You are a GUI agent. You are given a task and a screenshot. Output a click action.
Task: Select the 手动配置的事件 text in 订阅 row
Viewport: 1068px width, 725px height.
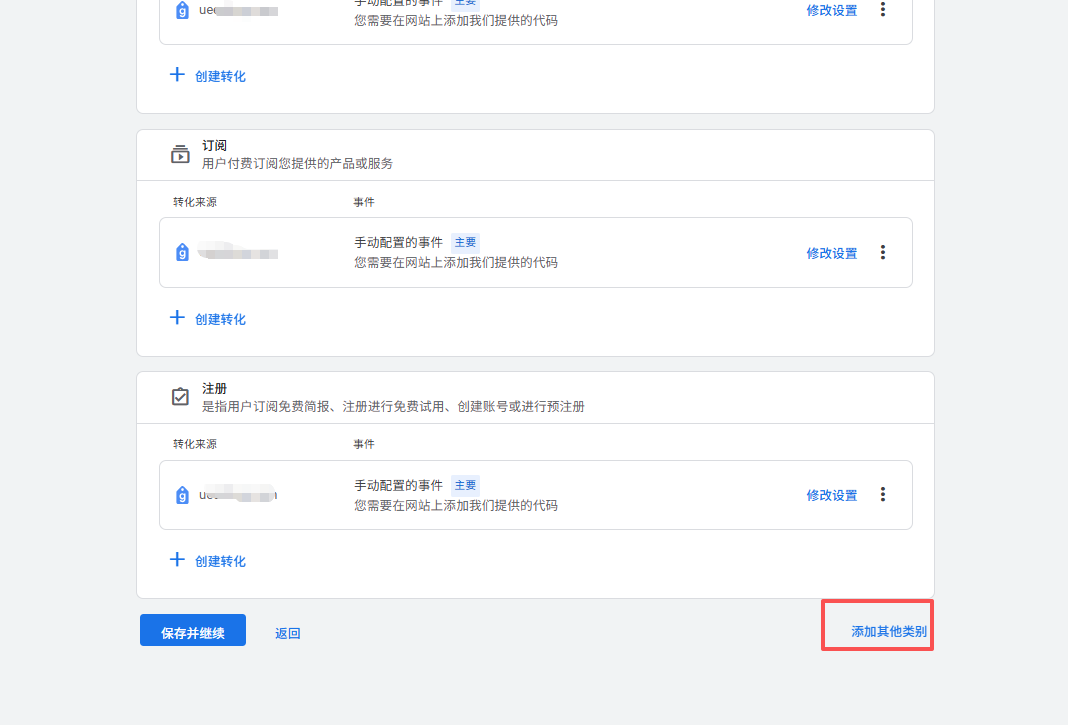tap(398, 242)
